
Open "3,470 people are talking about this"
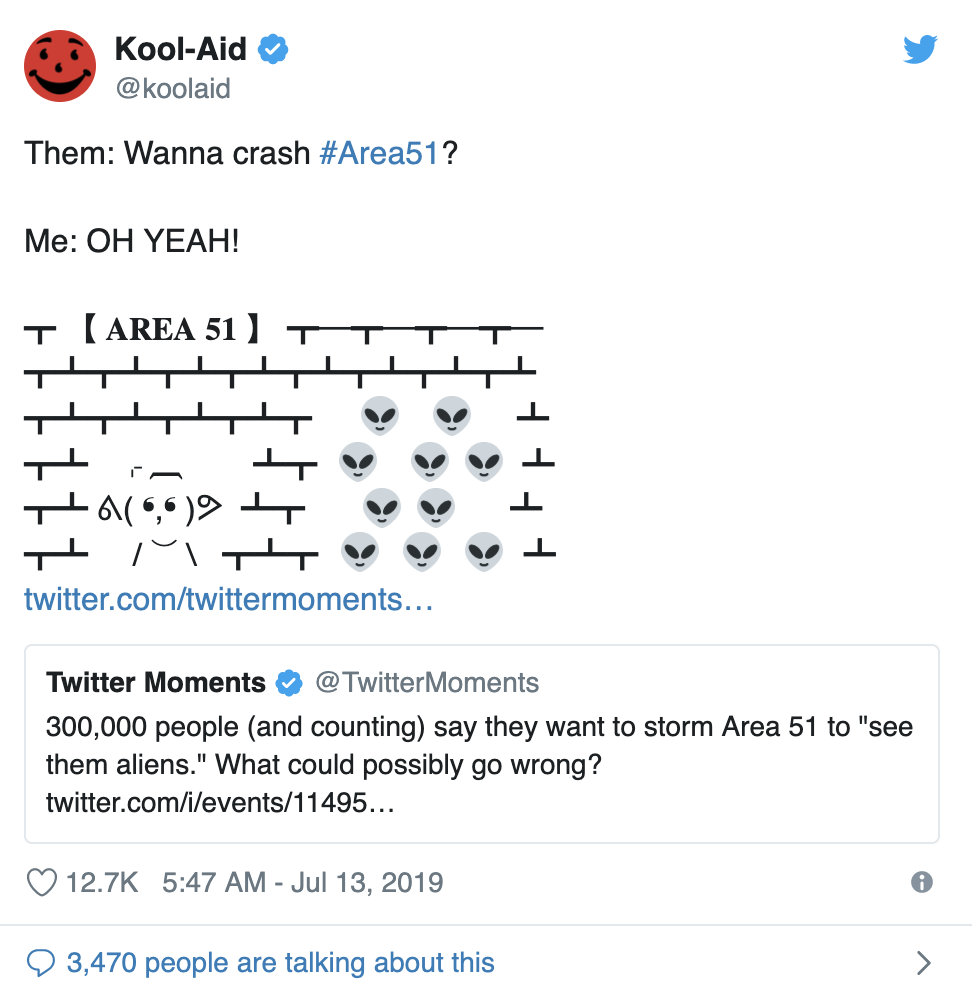click(280, 963)
